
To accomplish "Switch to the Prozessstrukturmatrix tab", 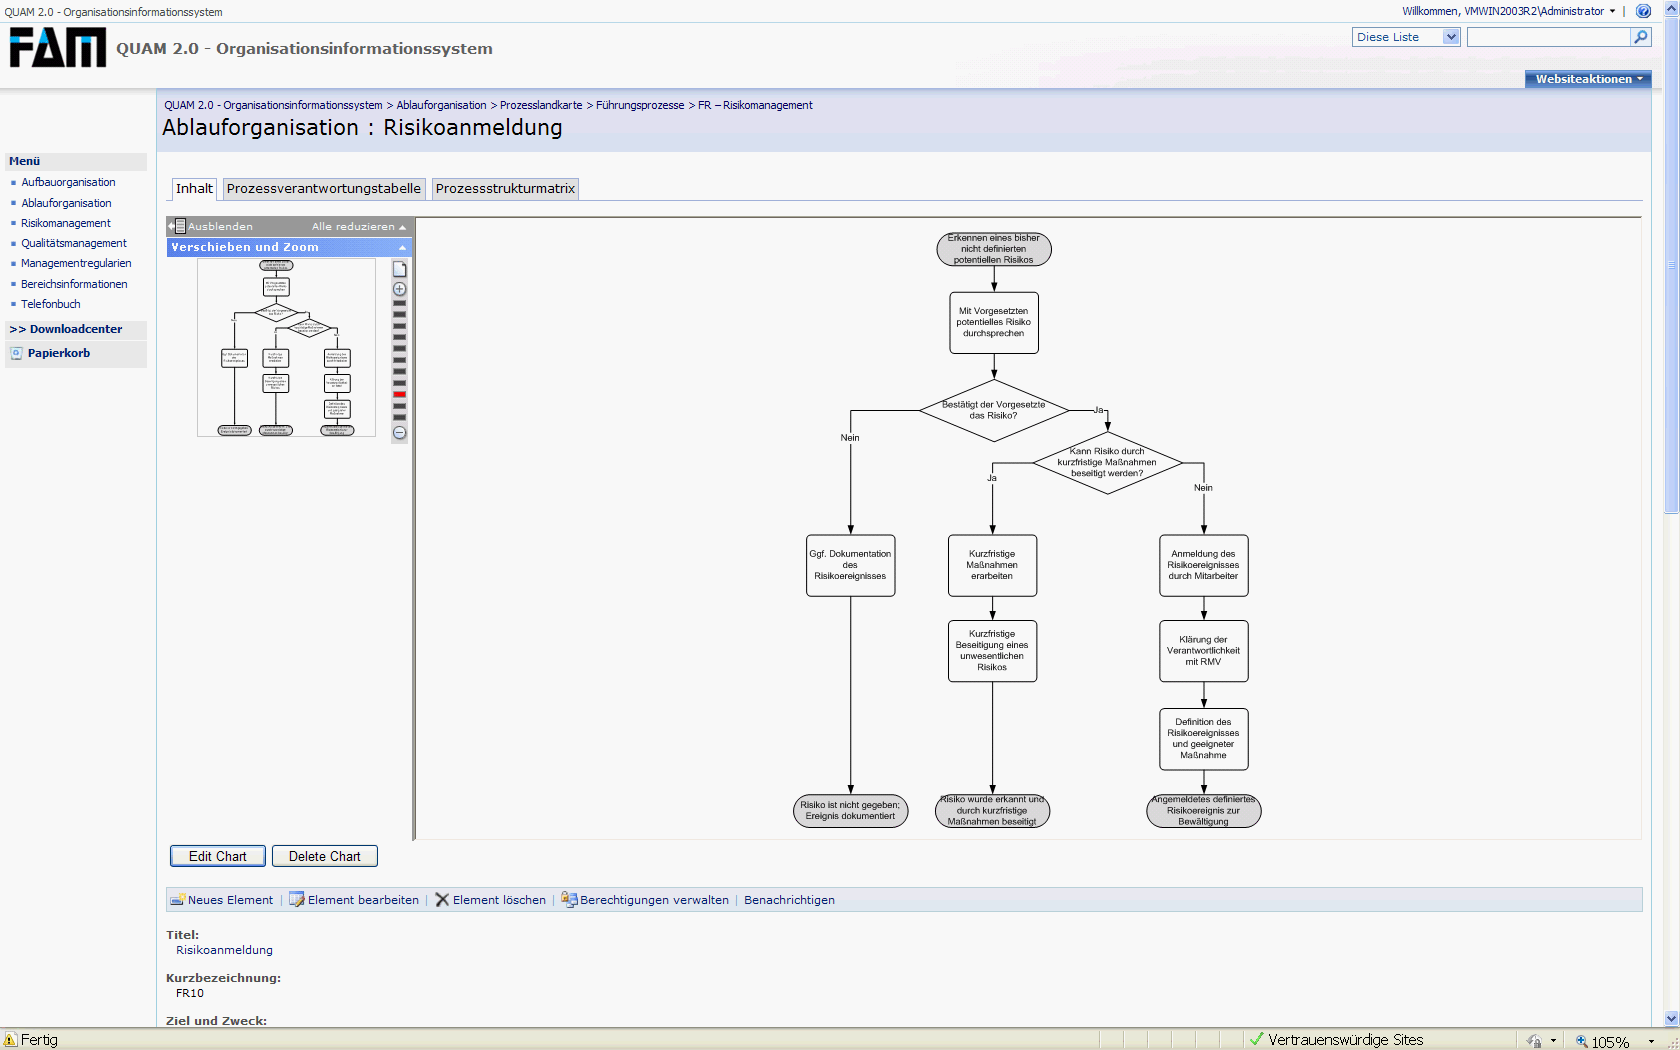I will 505,188.
